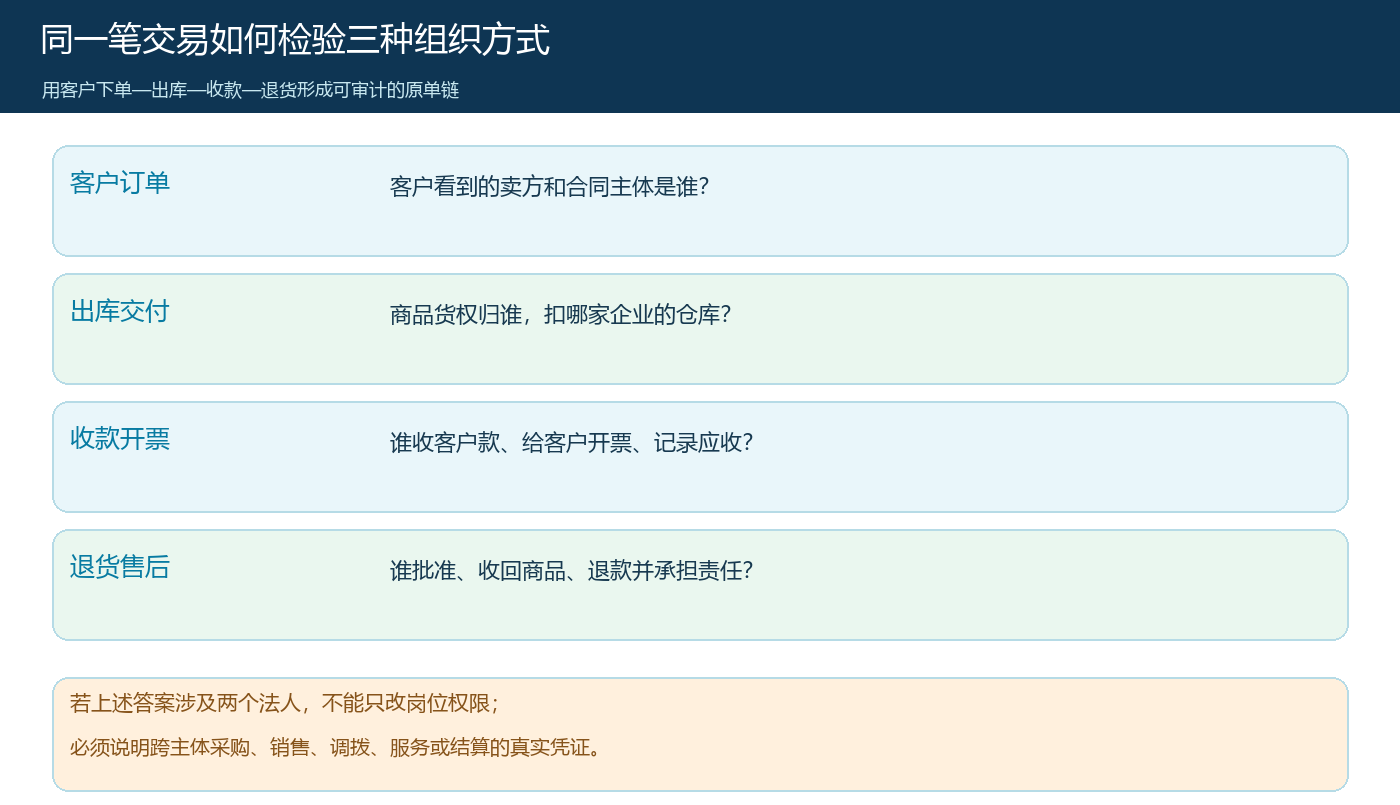Select the text 谁批准、收回商品、退款并承担责任?
Image resolution: width=1400 pixels, height=805 pixels.
(571, 571)
